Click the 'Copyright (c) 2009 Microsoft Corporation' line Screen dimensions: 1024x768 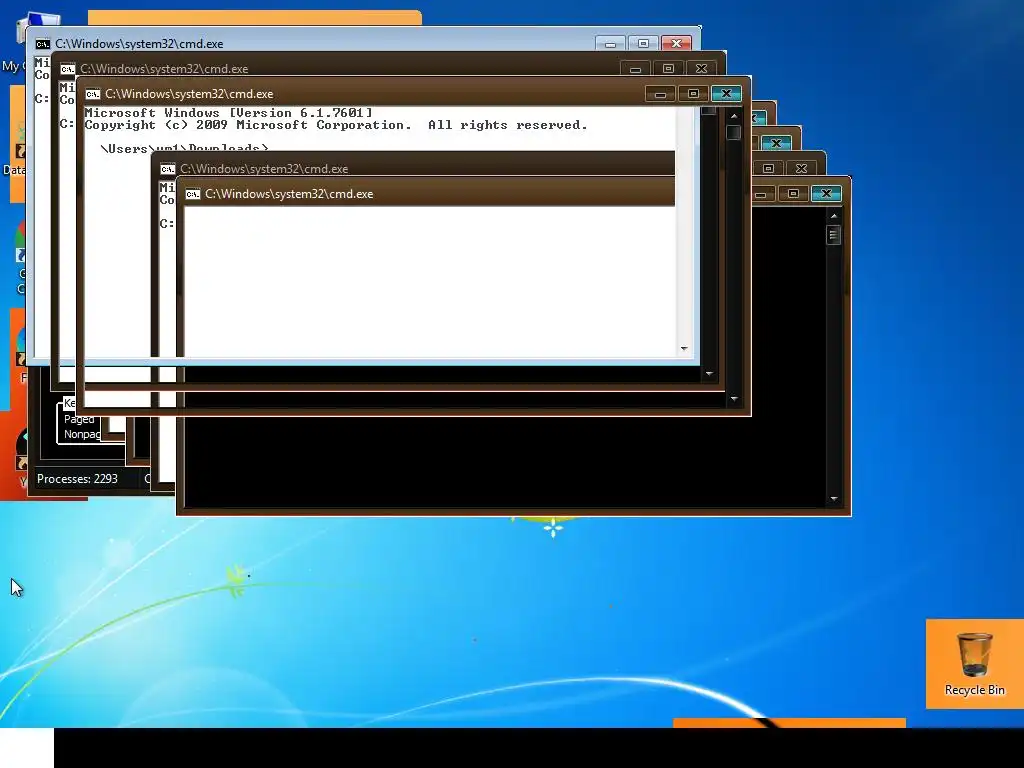(336, 125)
